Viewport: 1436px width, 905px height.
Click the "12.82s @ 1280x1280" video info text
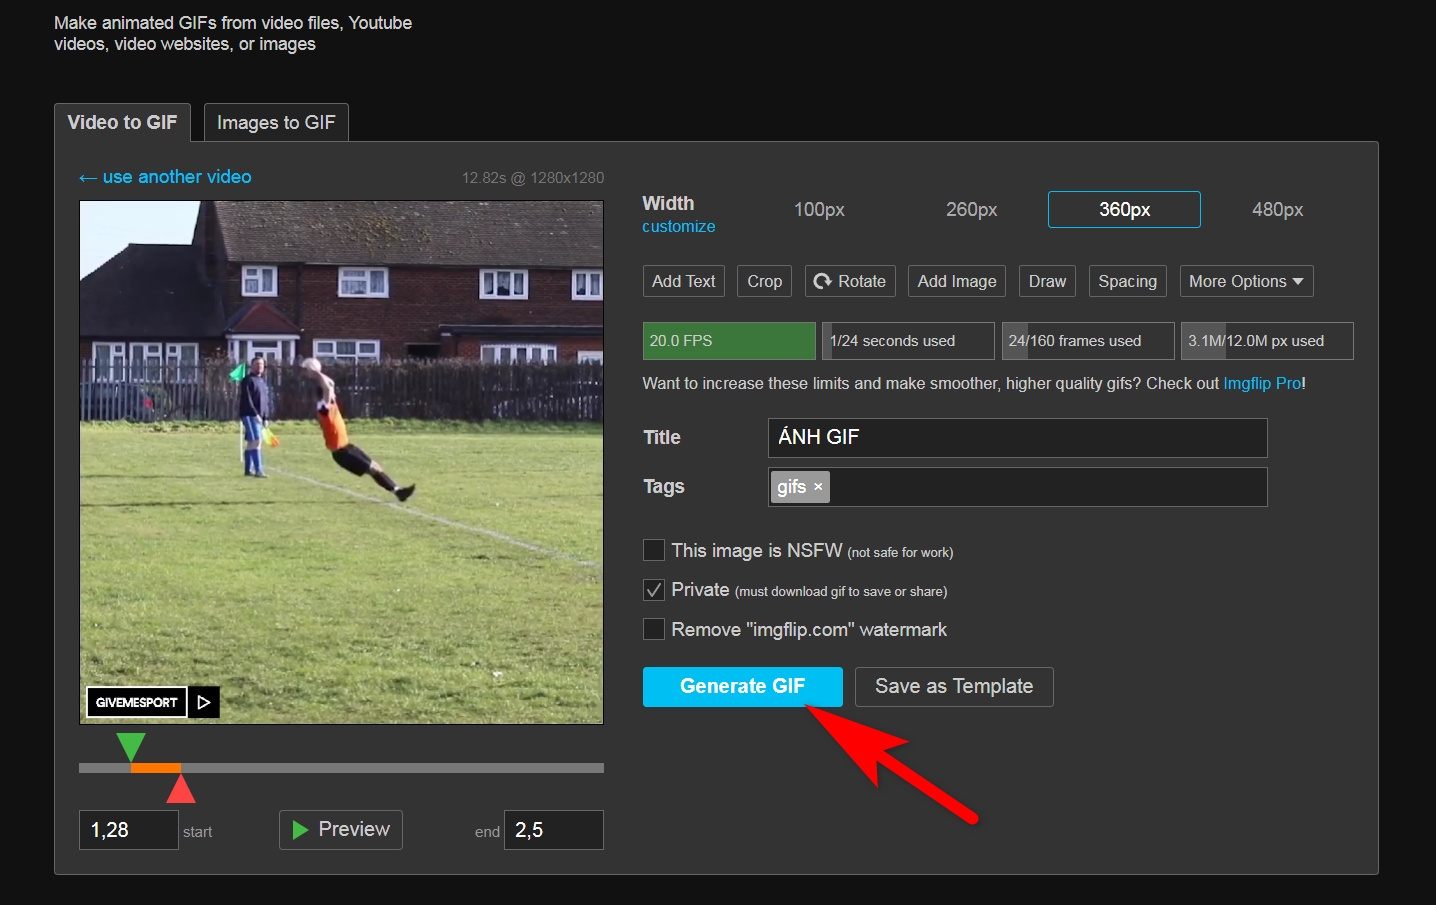[533, 178]
